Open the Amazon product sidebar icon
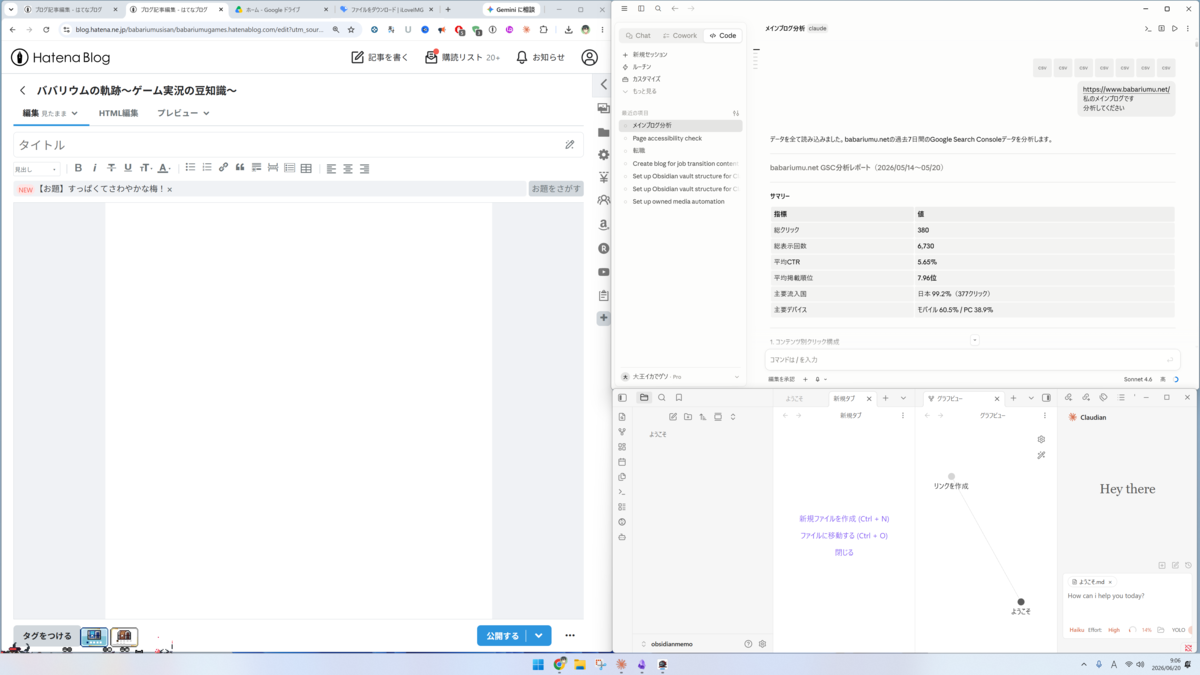1200x675 pixels. tap(603, 225)
